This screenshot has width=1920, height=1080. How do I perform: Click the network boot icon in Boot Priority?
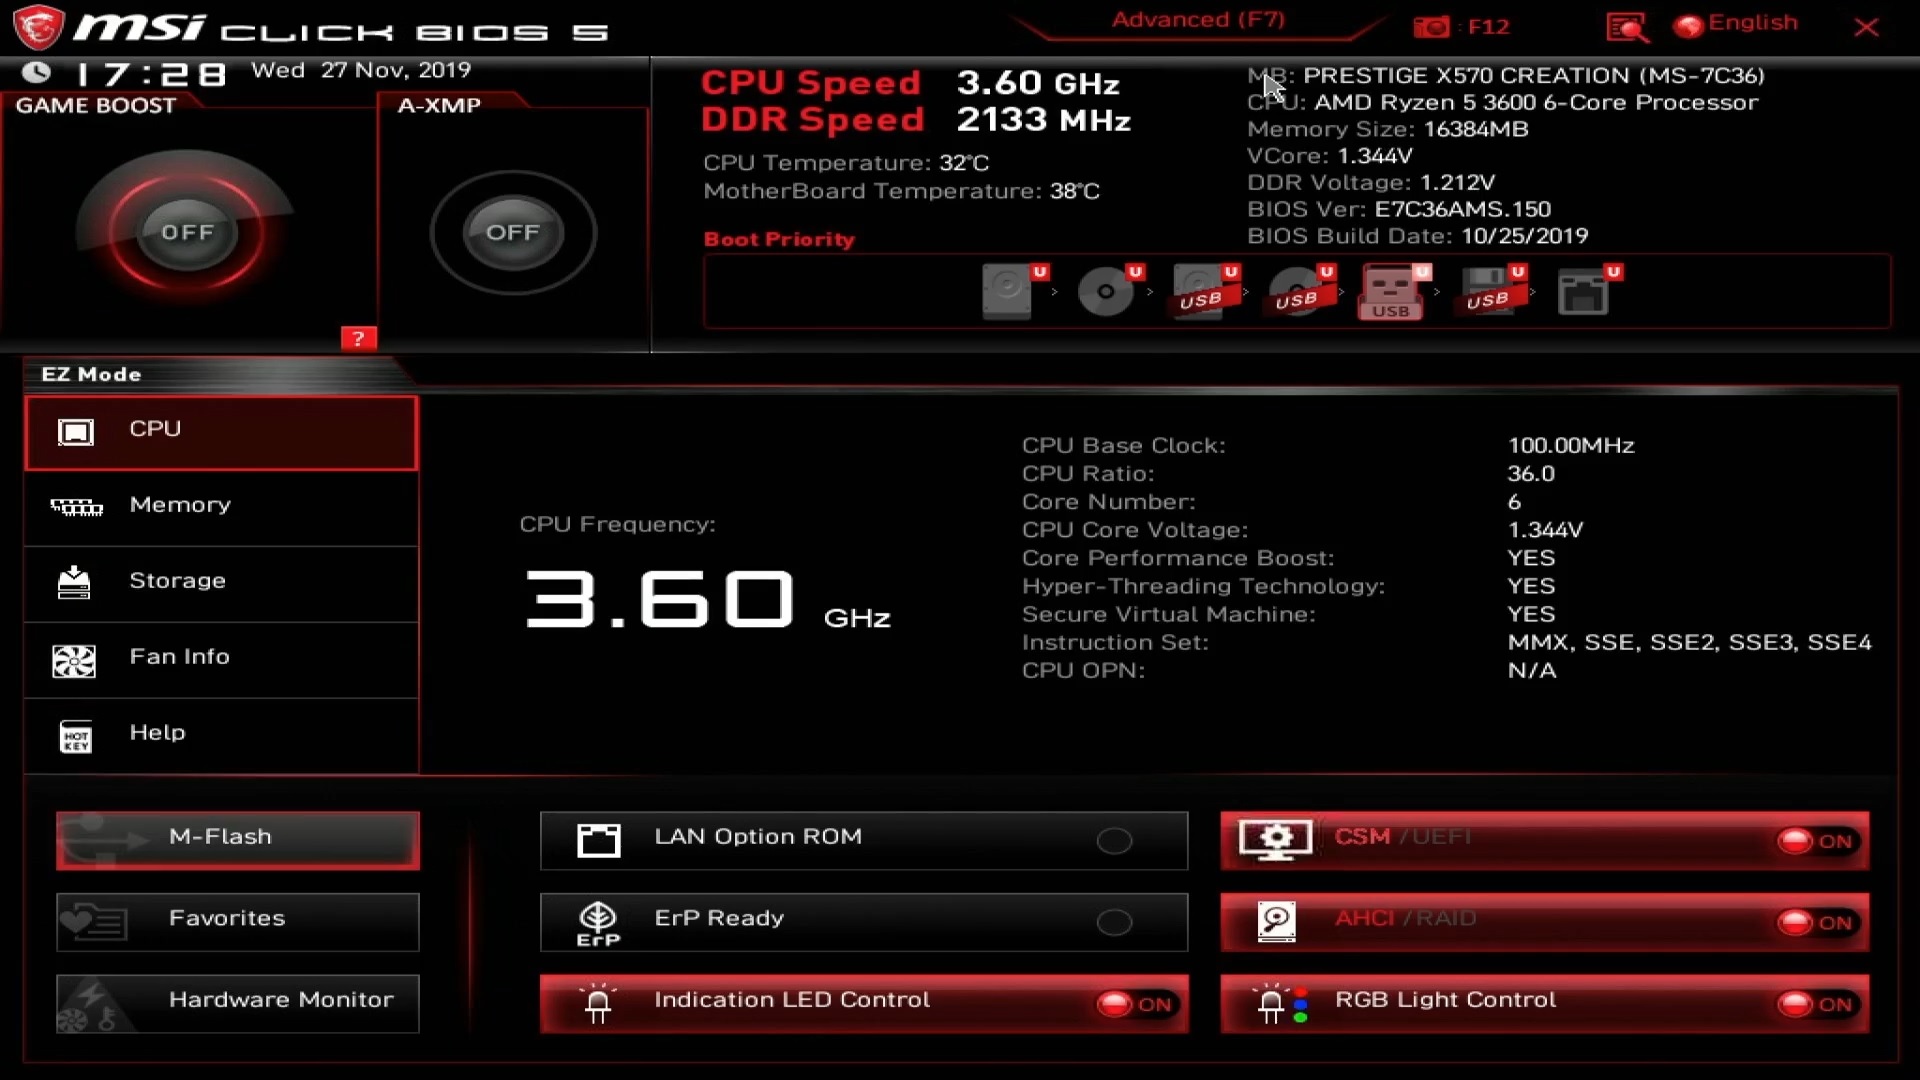pyautogui.click(x=1586, y=291)
